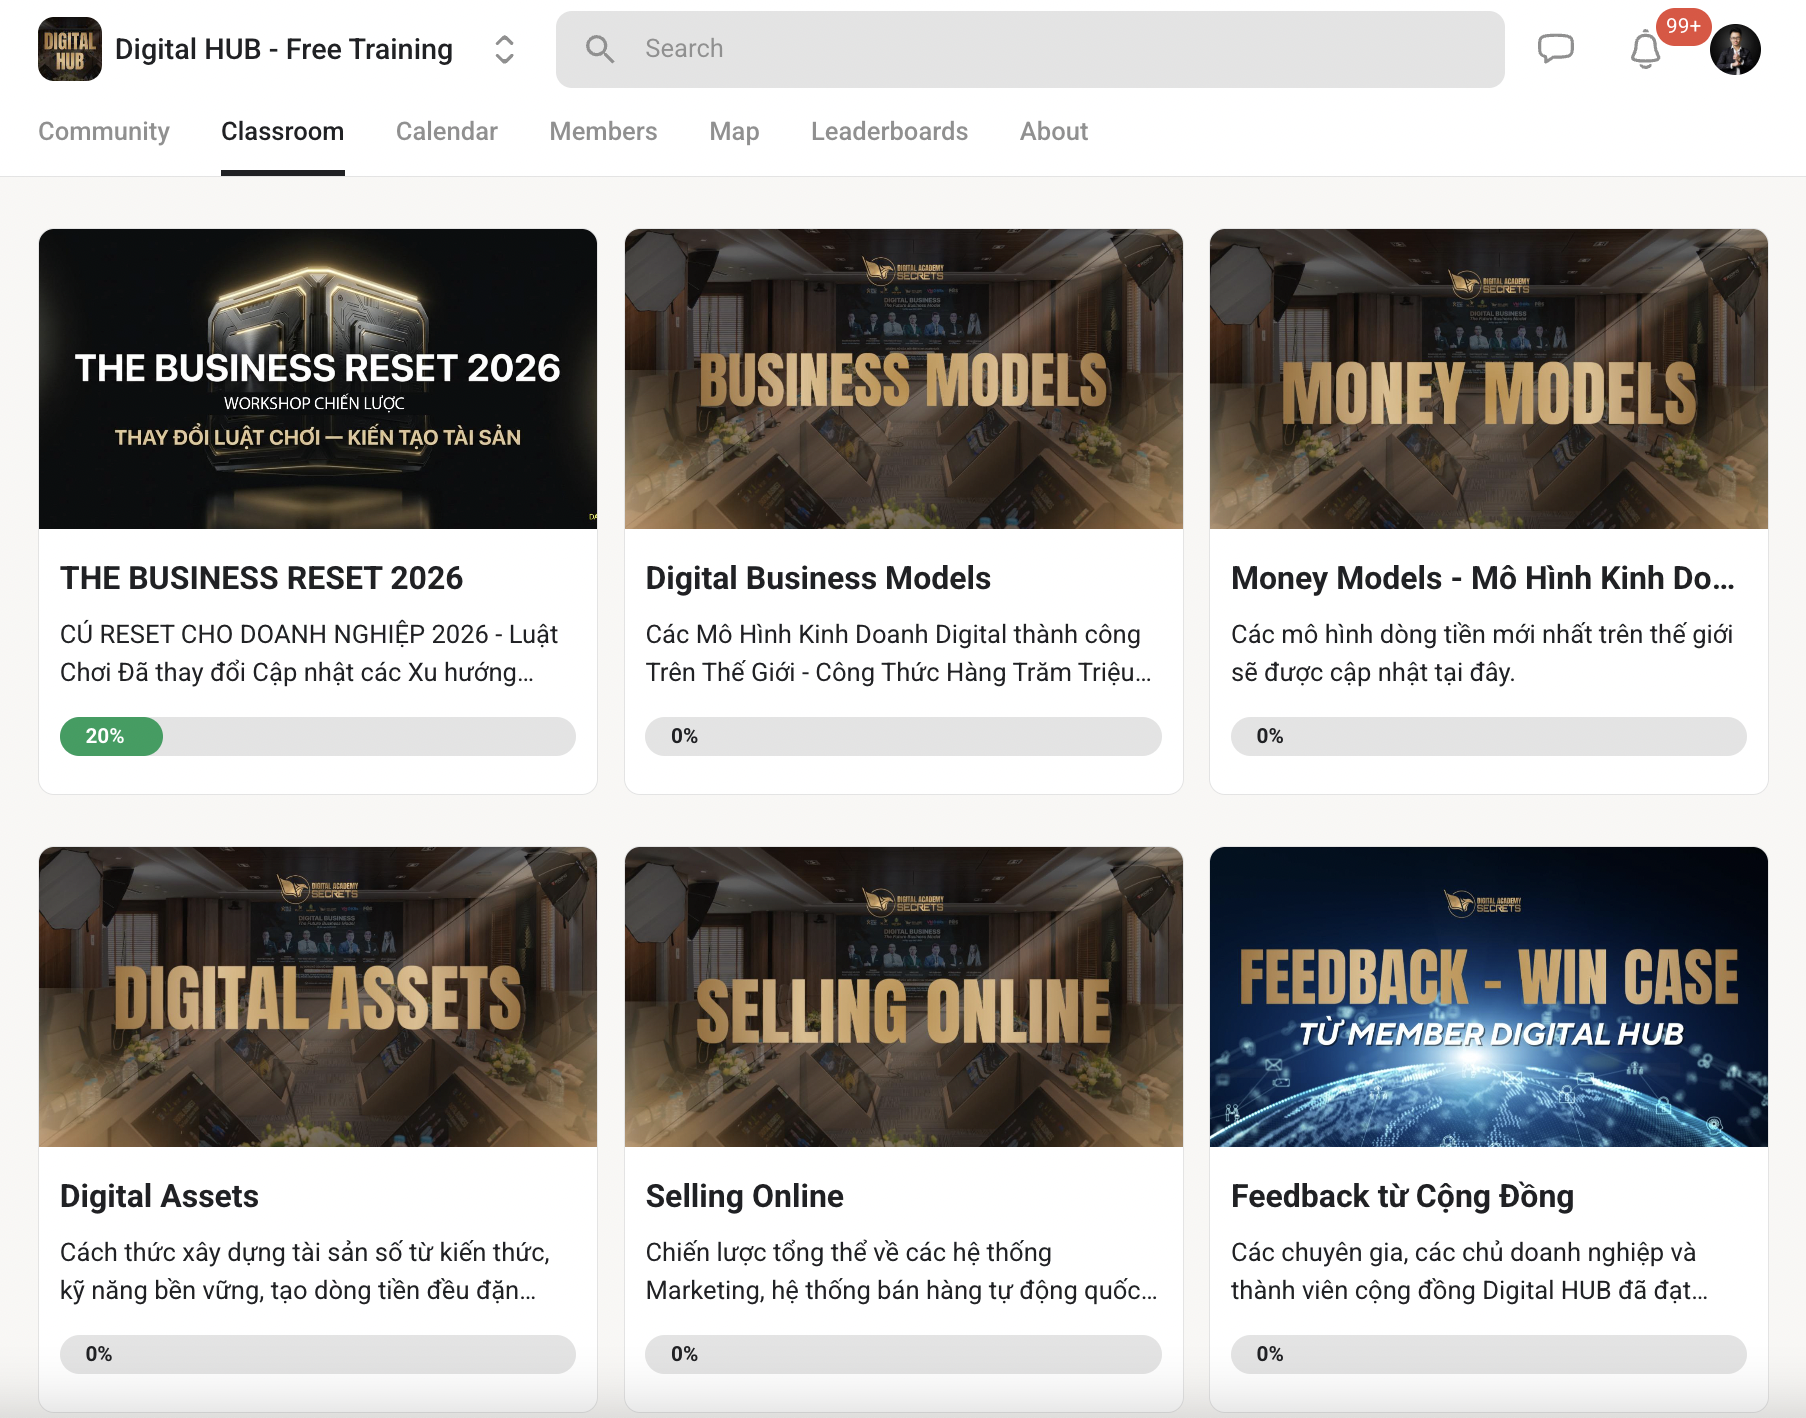Open the notifications bell
This screenshot has height=1418, width=1806.
(1645, 49)
